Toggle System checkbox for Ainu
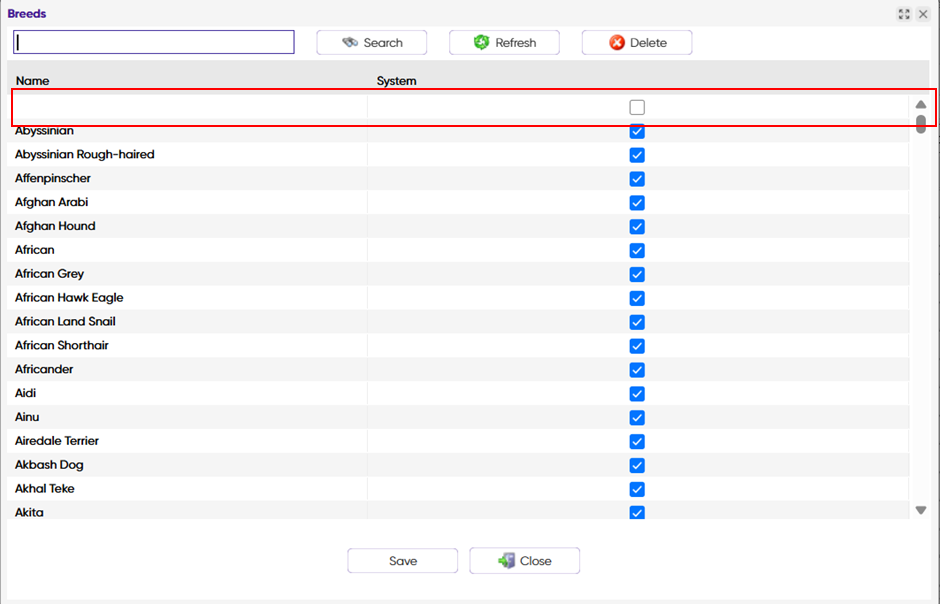 click(x=637, y=418)
